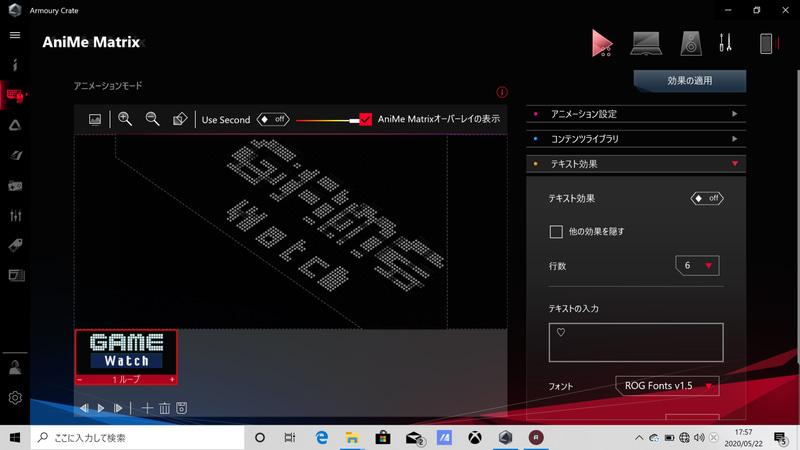Zoom out on the matrix canvas

(152, 119)
